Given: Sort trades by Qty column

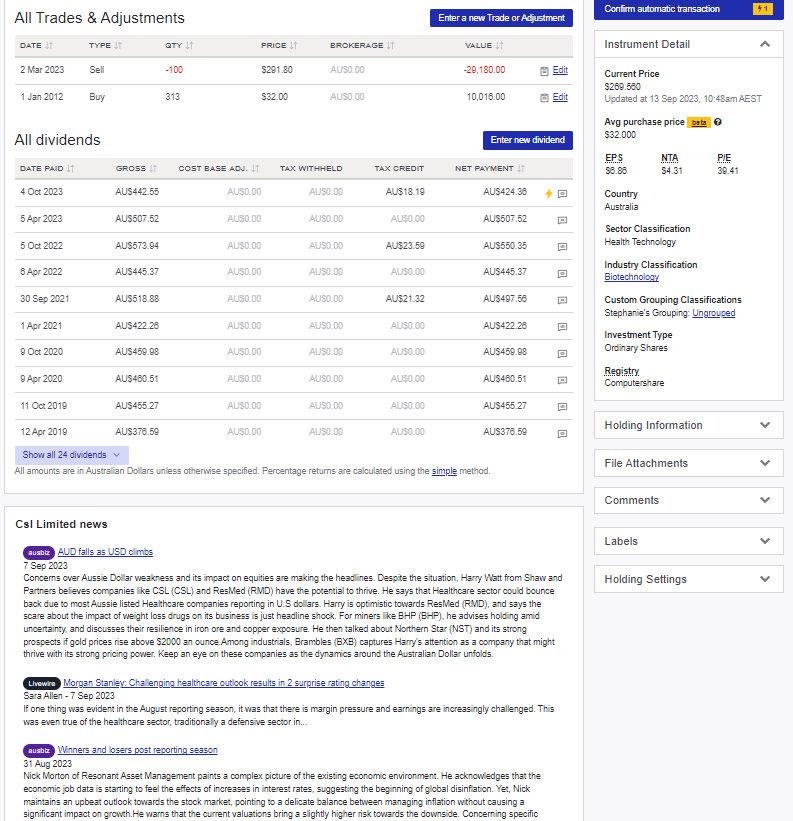Looking at the screenshot, I should (189, 46).
